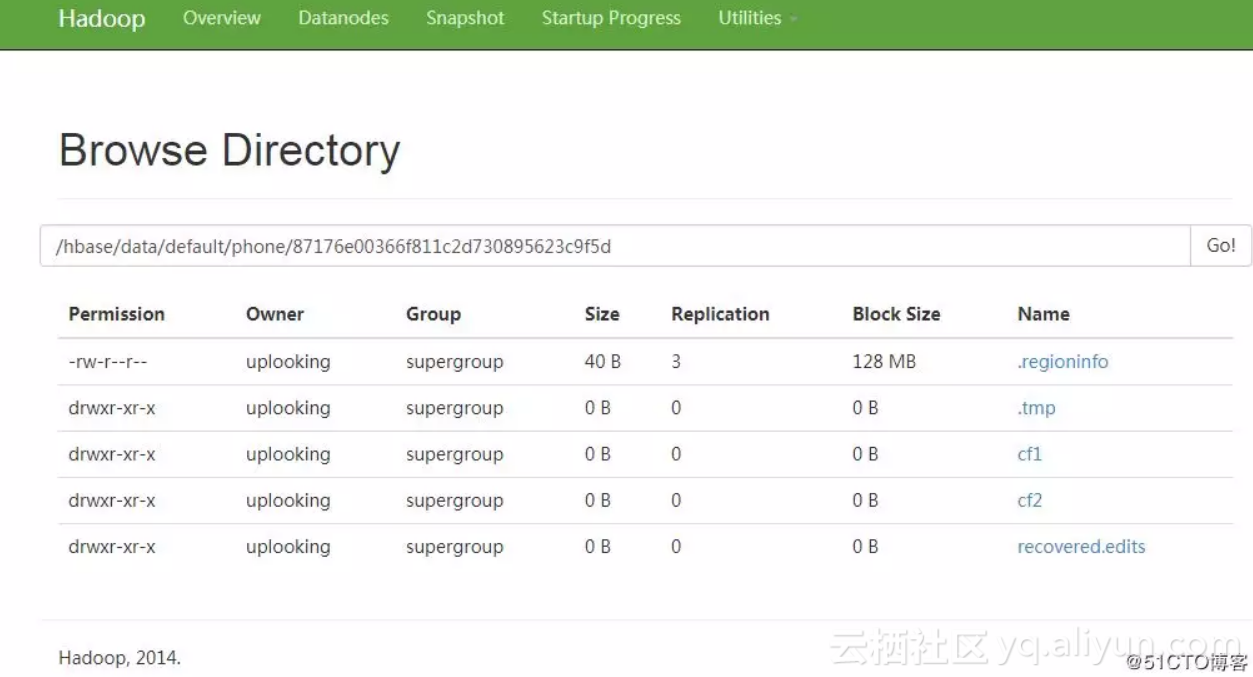
Task: Open the .regioninfo file link
Action: pos(1063,362)
